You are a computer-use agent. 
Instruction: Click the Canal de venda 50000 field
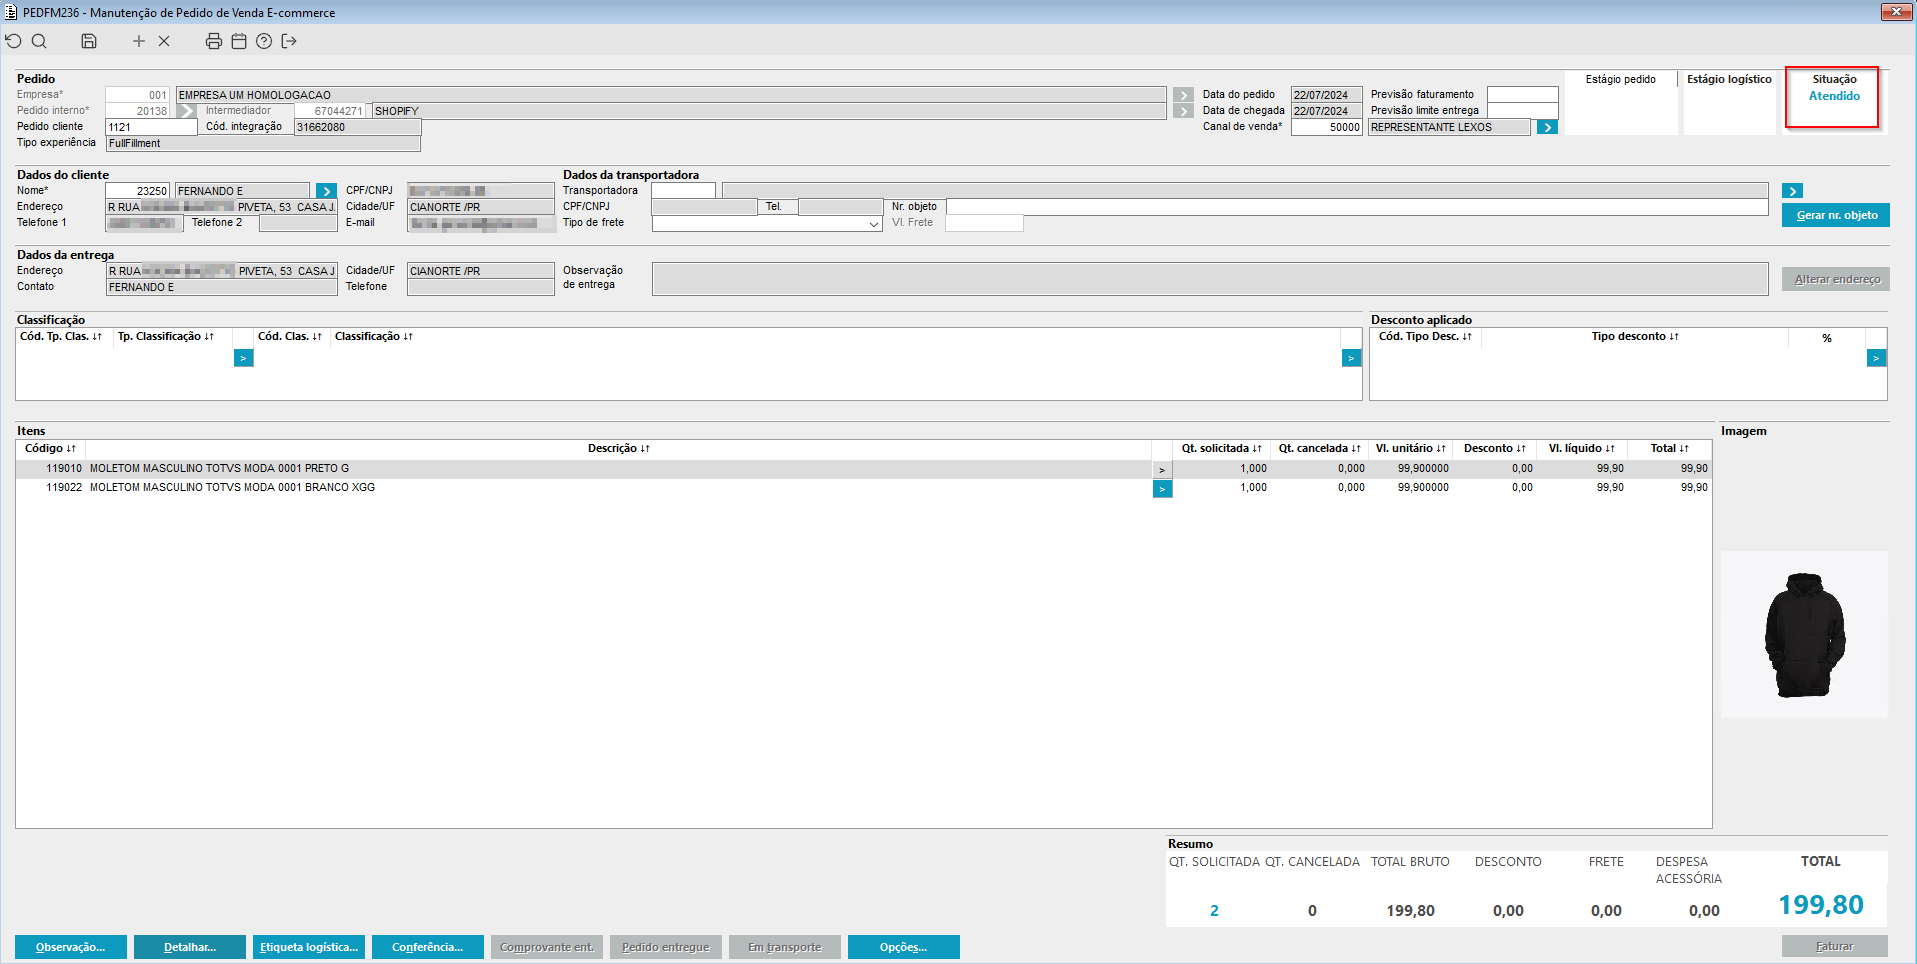pyautogui.click(x=1326, y=127)
